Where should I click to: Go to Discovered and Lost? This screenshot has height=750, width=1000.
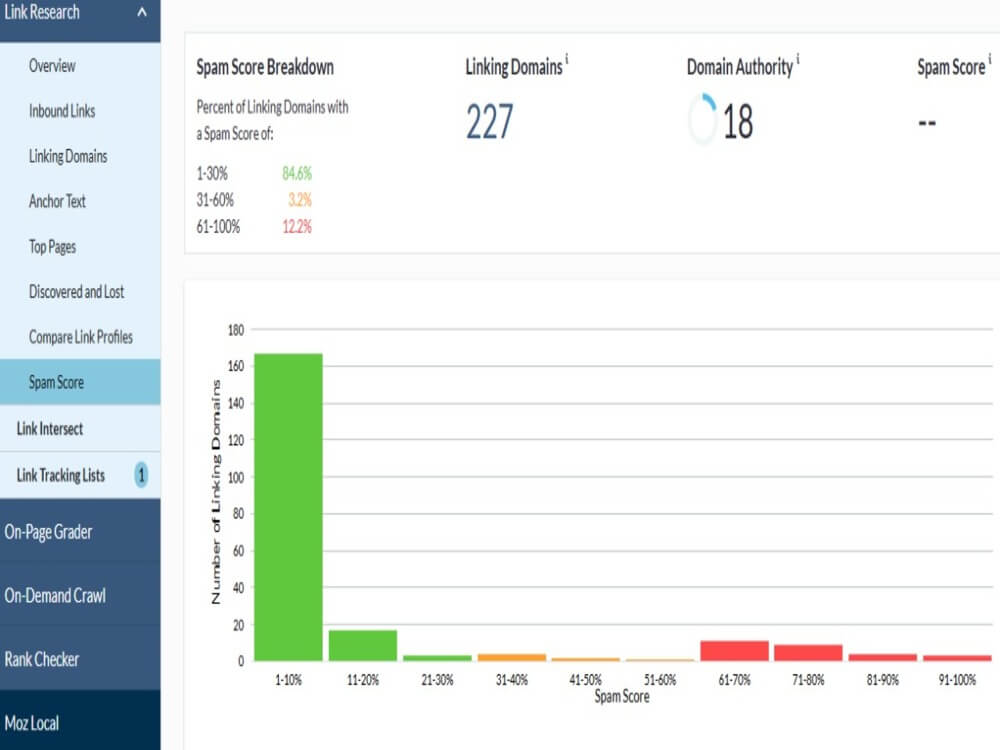click(x=77, y=292)
